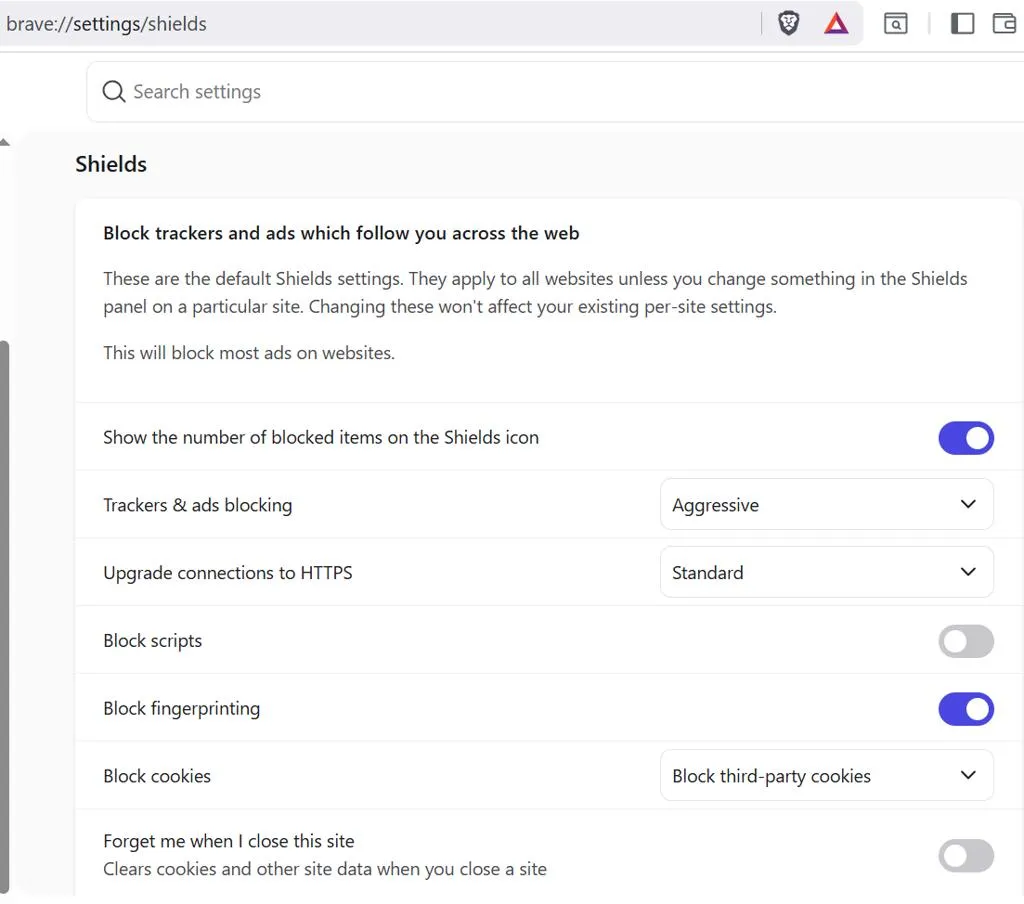The height and width of the screenshot is (904, 1024).
Task: Toggle the sidebar panel icon
Action: pos(962,24)
